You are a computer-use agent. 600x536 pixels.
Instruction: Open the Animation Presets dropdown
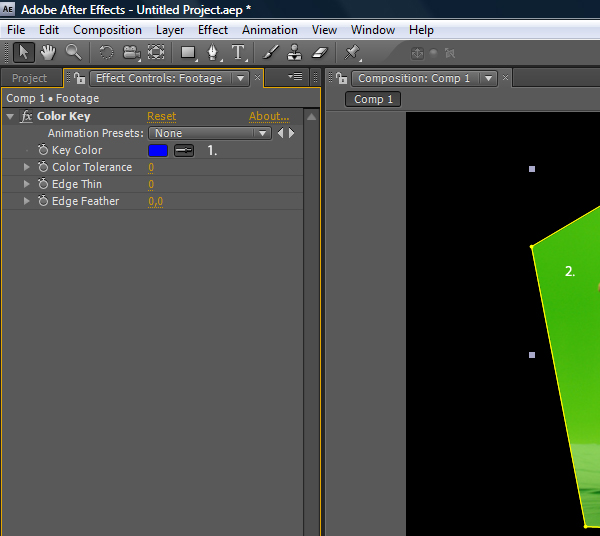(x=210, y=133)
